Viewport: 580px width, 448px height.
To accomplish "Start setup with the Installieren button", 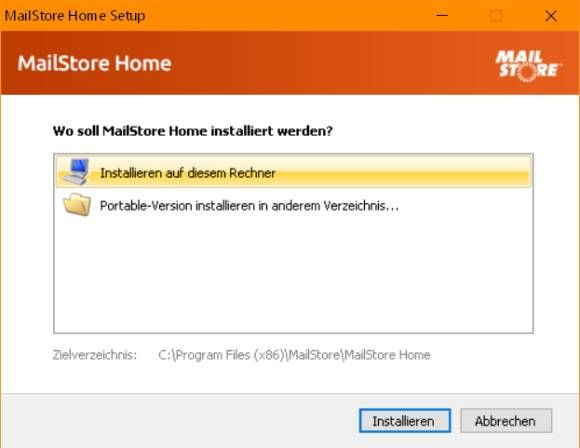I will click(x=405, y=421).
